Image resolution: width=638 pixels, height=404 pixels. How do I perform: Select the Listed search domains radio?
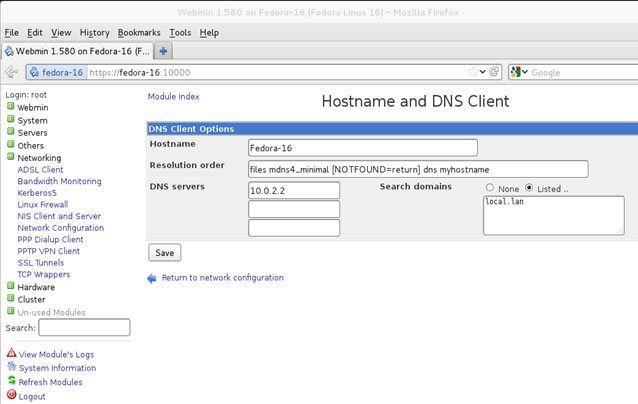(x=529, y=188)
